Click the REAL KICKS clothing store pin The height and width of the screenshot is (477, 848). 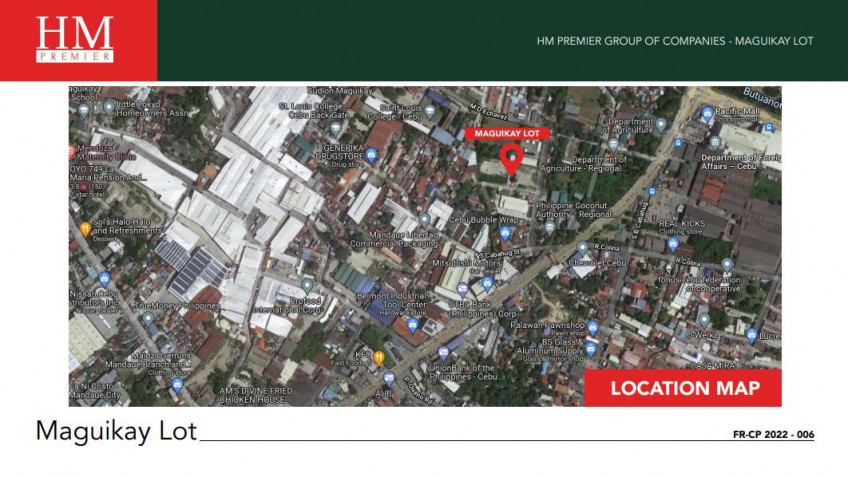pos(673,244)
